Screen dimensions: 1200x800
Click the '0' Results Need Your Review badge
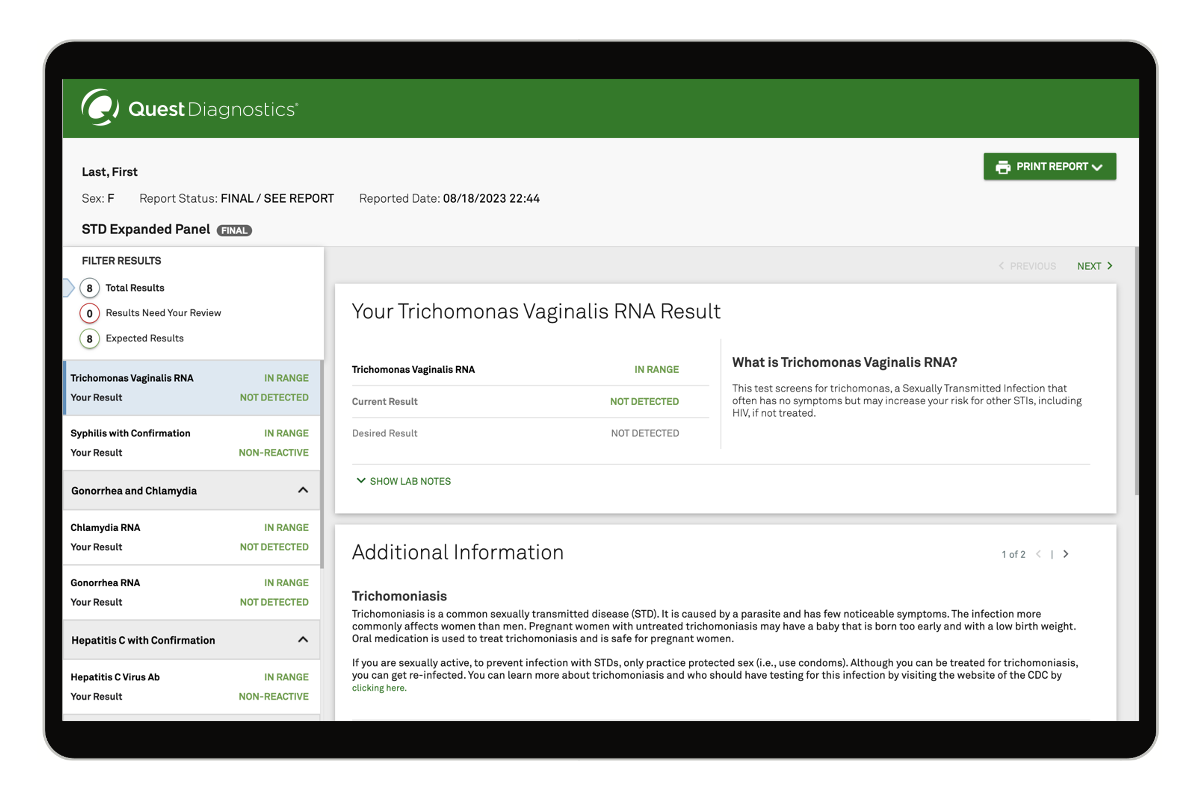[x=89, y=313]
